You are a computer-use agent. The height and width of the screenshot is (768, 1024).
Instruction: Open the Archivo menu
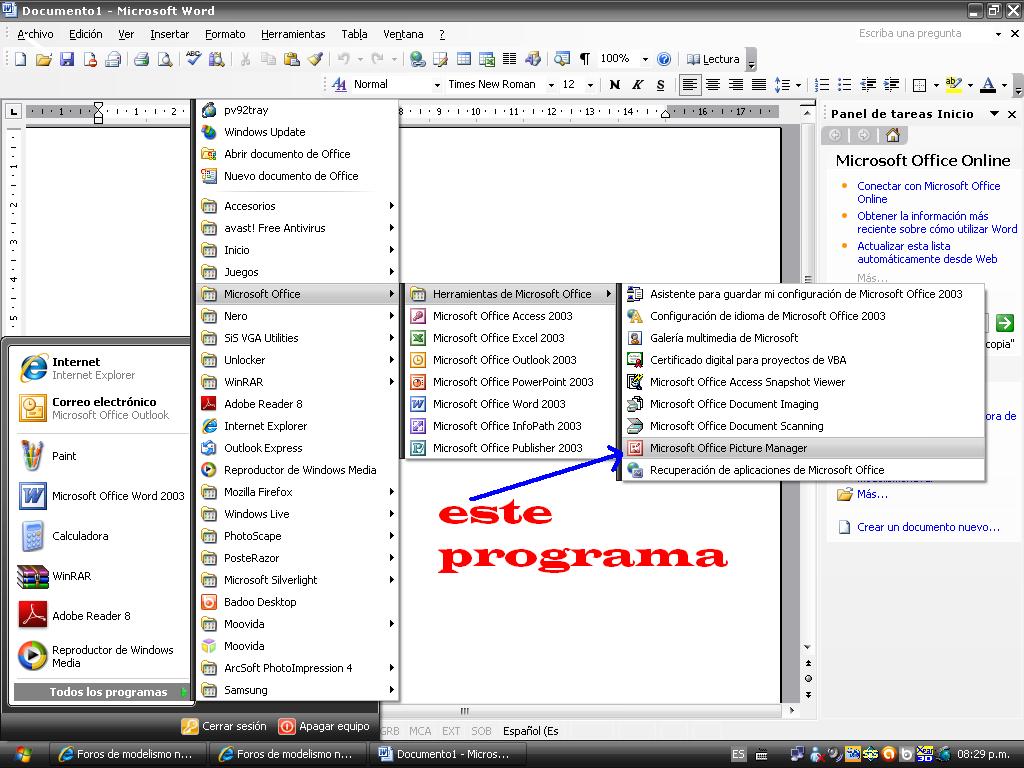click(x=35, y=34)
